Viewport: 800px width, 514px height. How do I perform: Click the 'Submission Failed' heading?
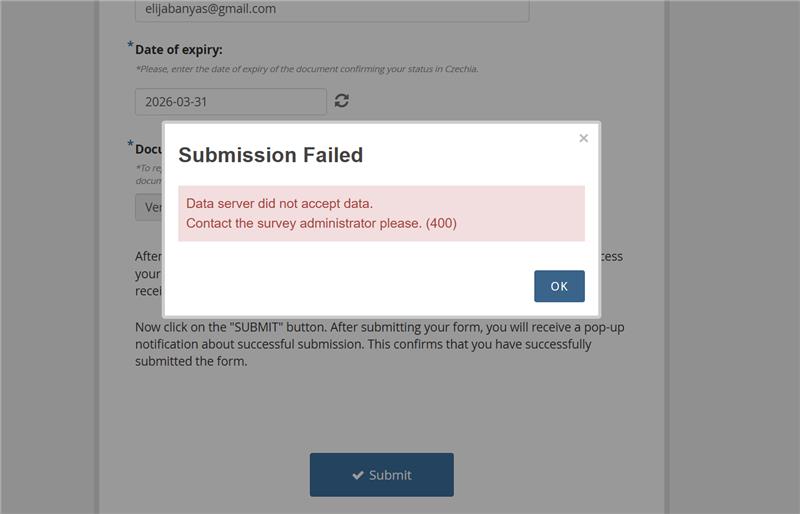[270, 155]
